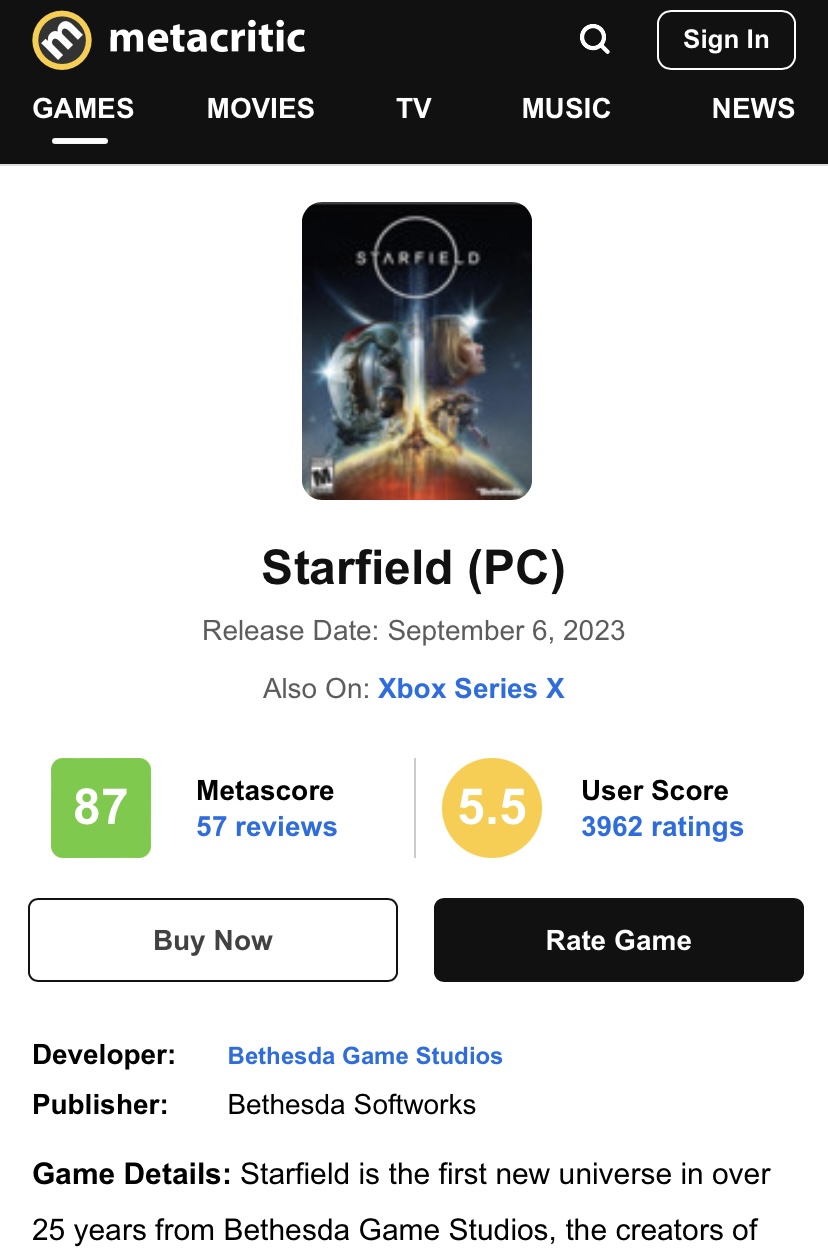Viewport: 828px width, 1256px height.
Task: Open the MUSIC tab
Action: [566, 108]
